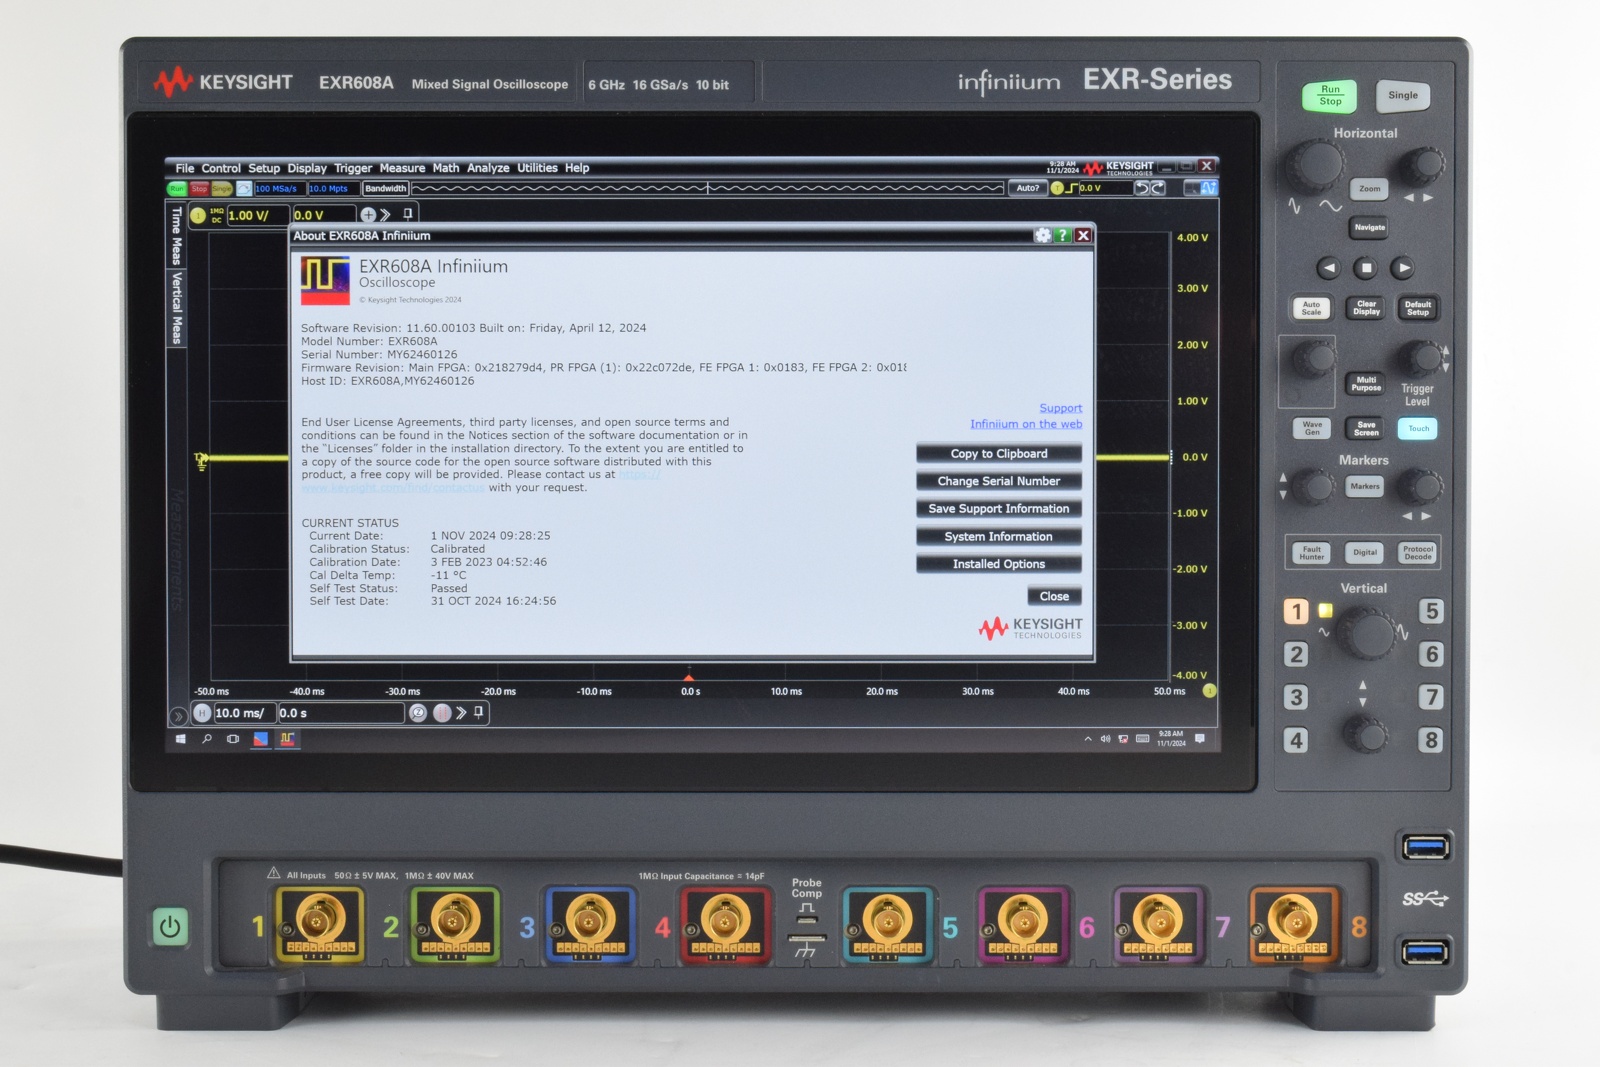Viewport: 1600px width, 1067px height.
Task: Click the red on-screen Stop button
Action: click(x=199, y=188)
